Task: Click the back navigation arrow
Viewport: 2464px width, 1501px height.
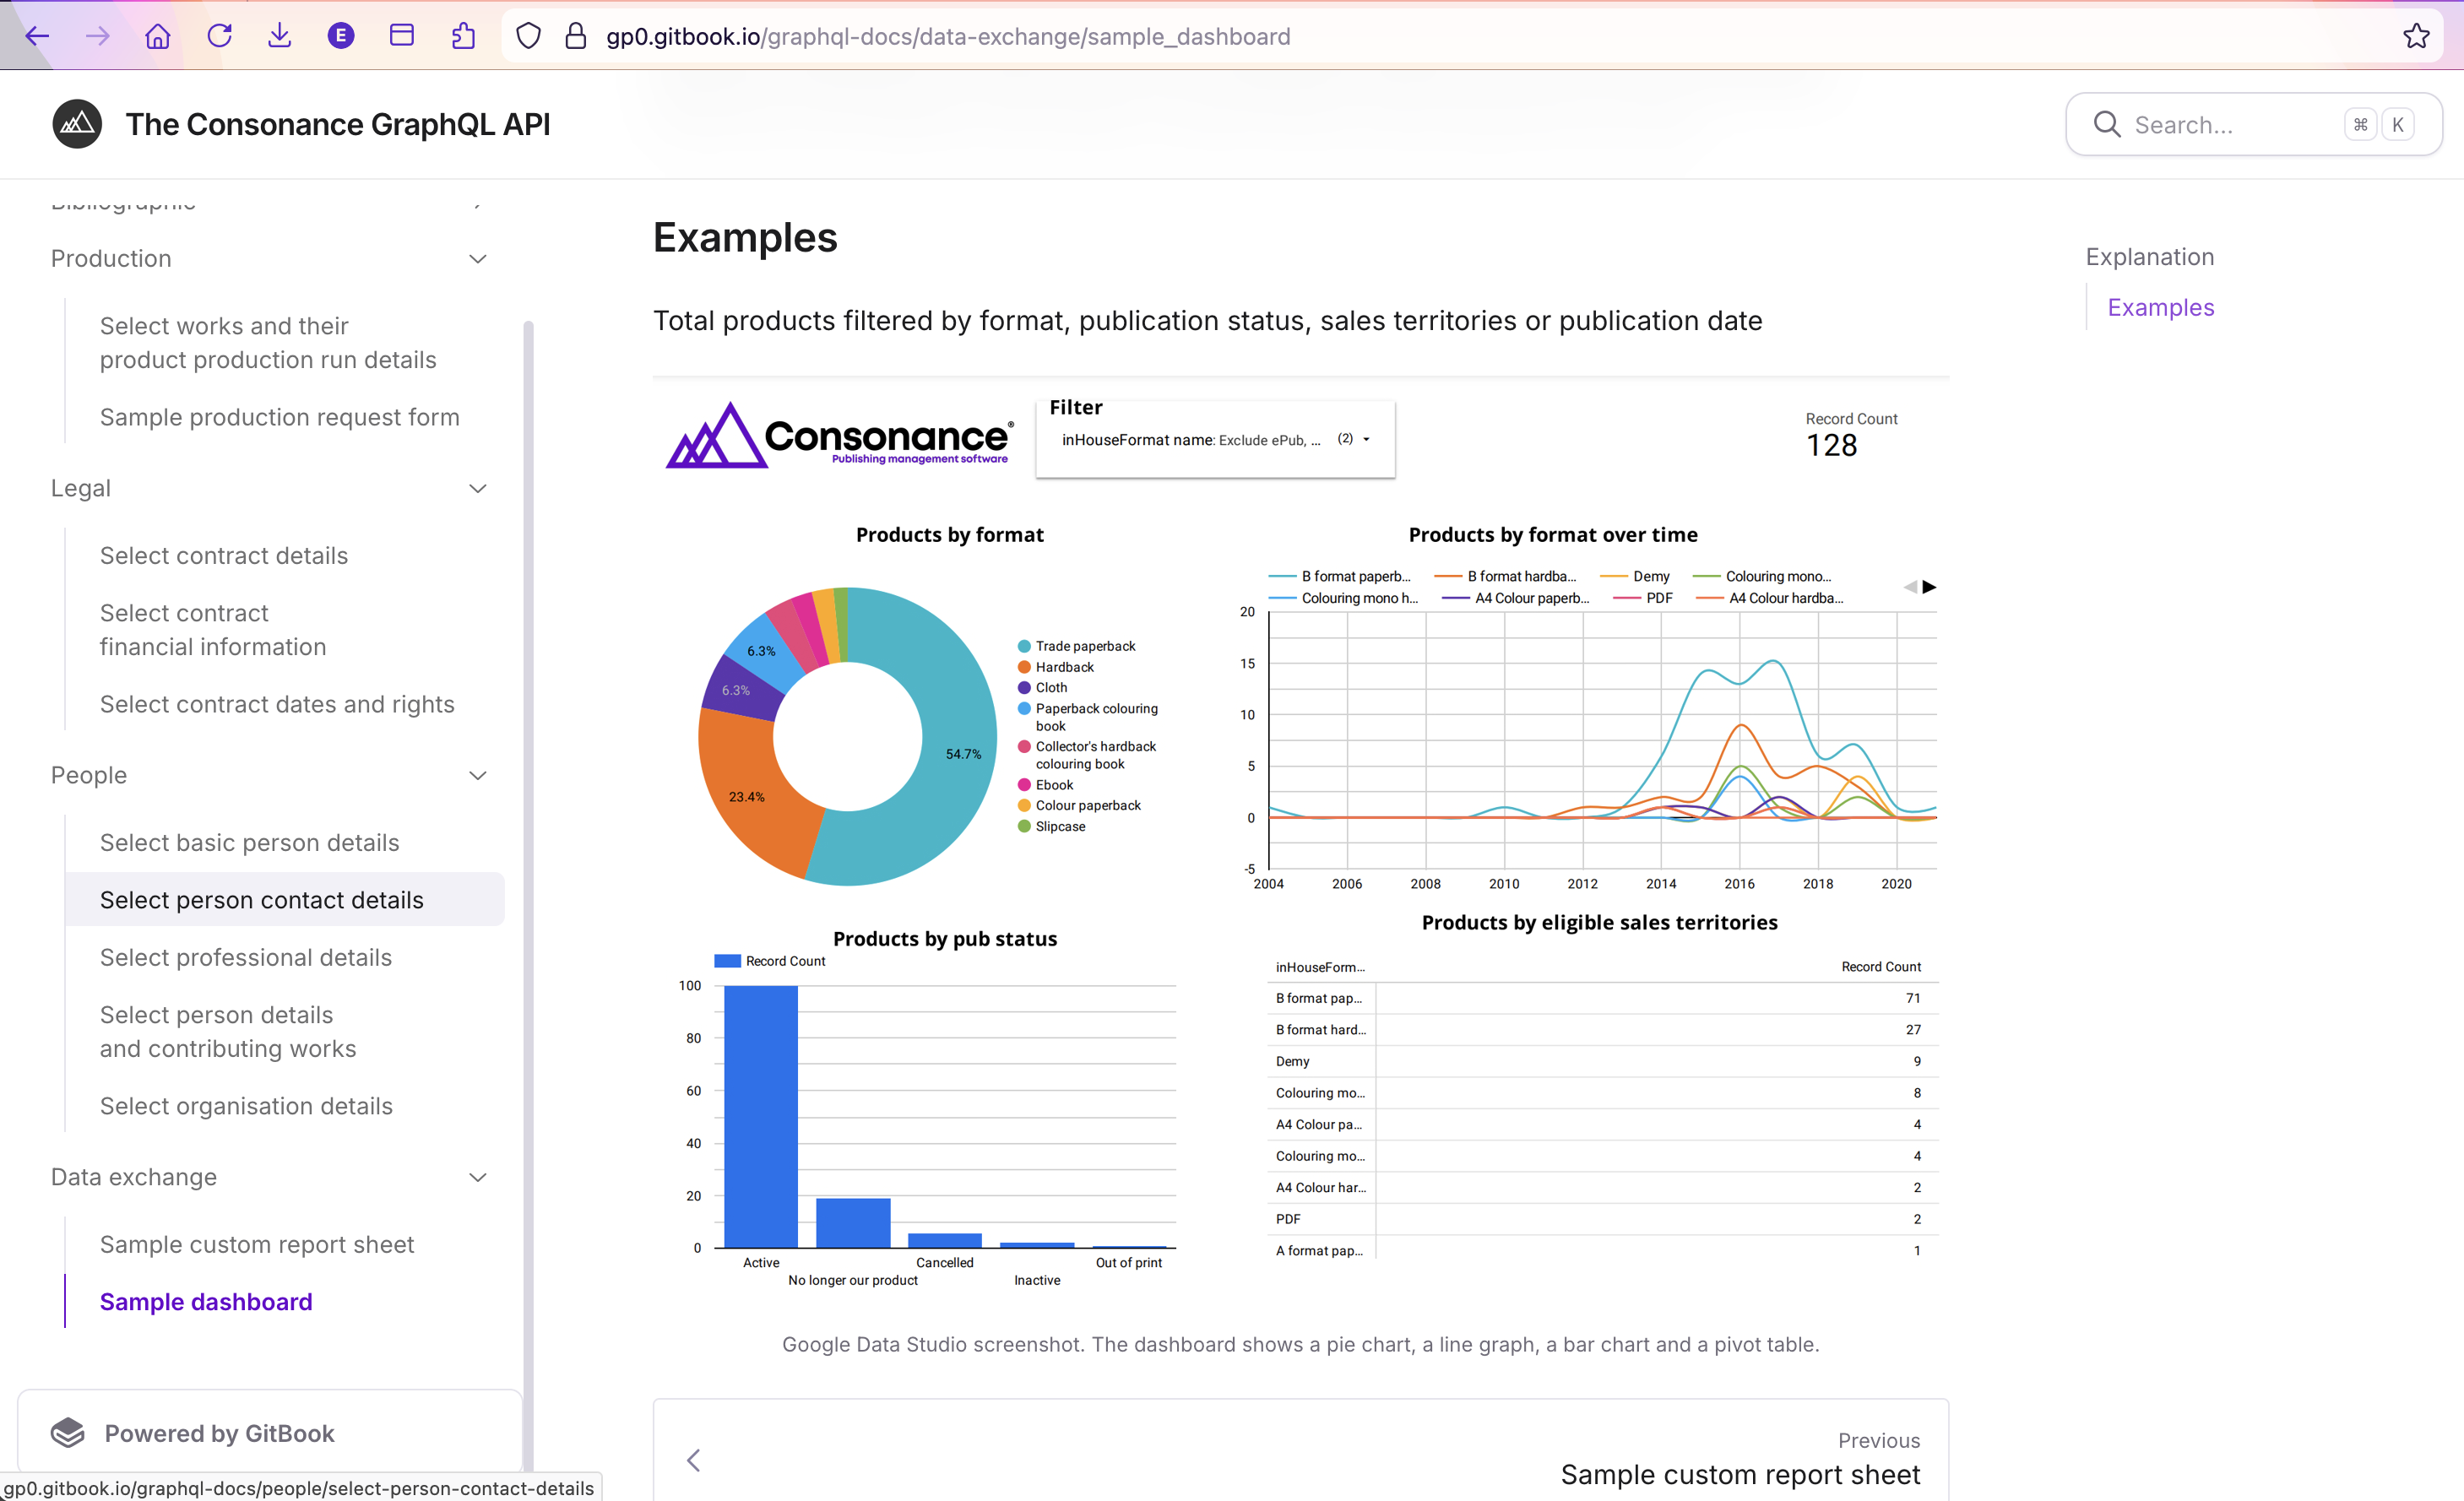Action: point(37,36)
